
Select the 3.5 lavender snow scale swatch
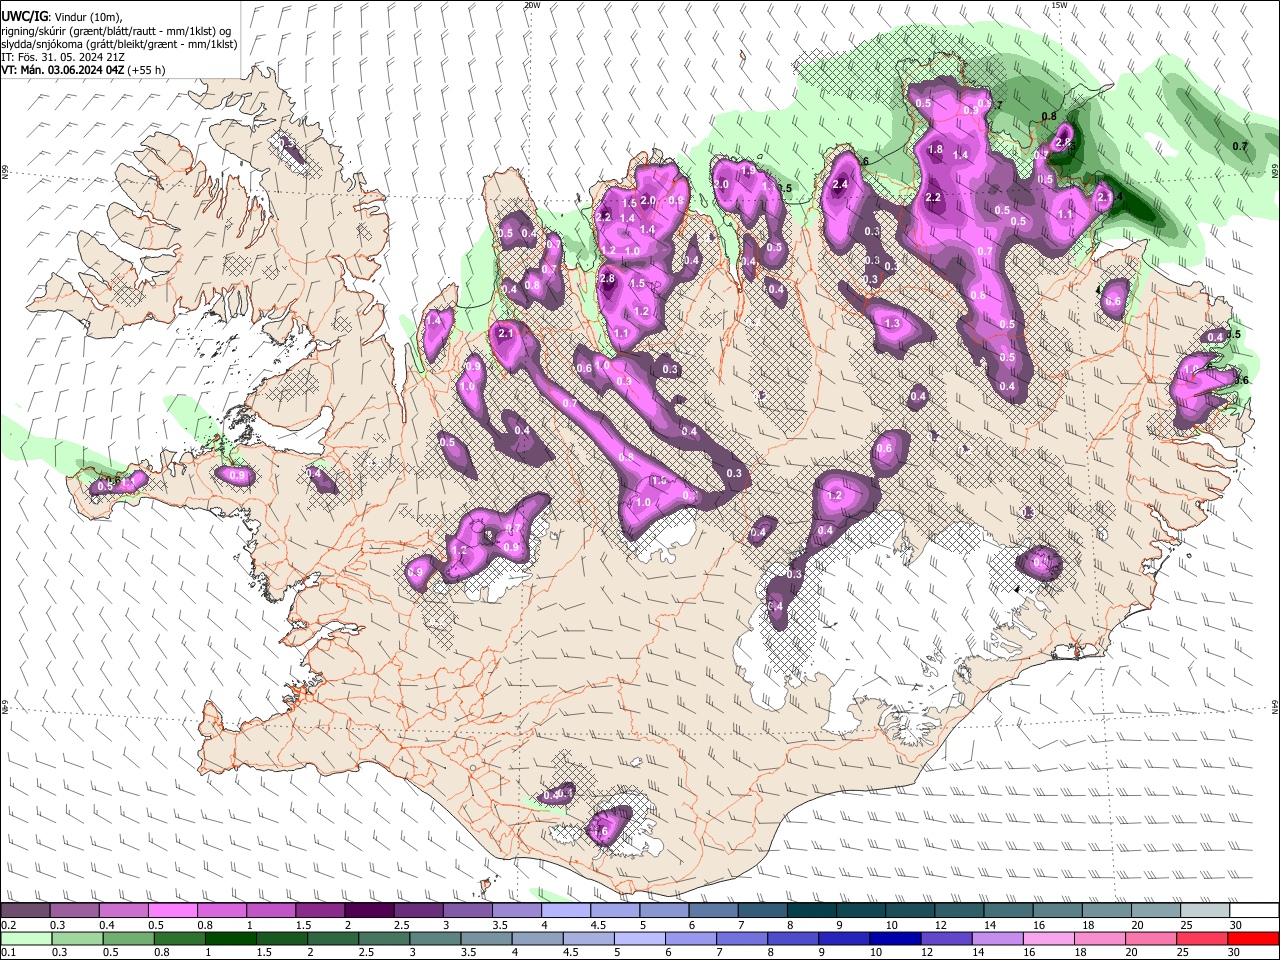[x=516, y=910]
